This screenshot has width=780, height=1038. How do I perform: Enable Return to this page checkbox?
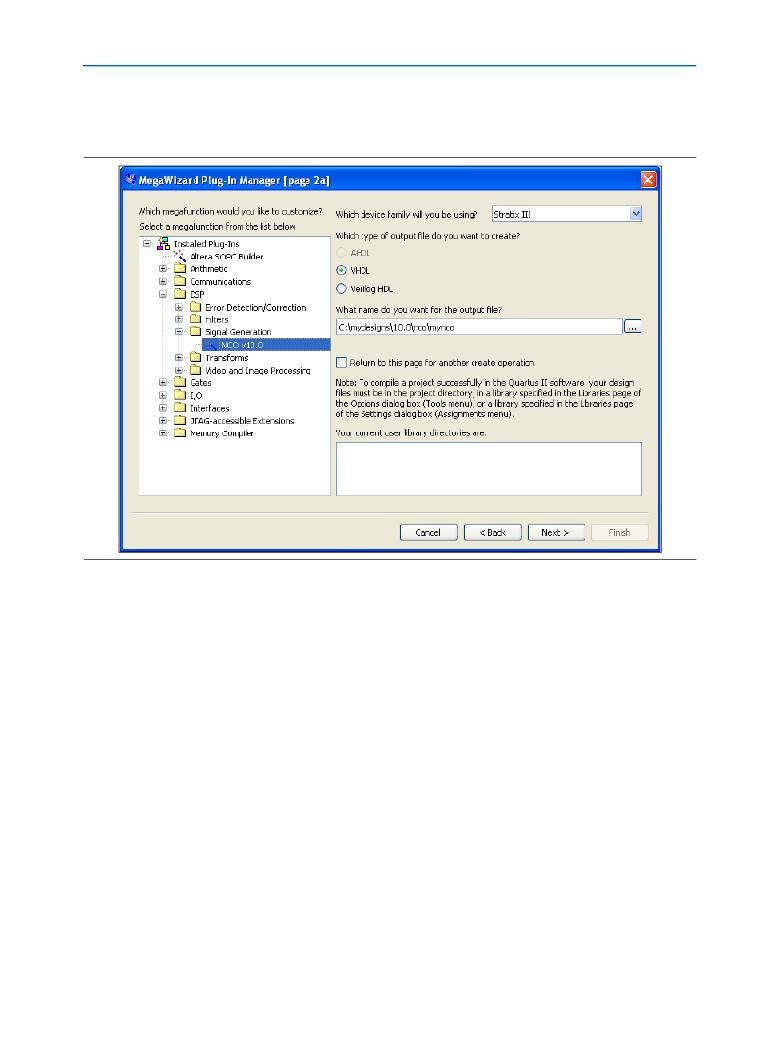coord(342,362)
